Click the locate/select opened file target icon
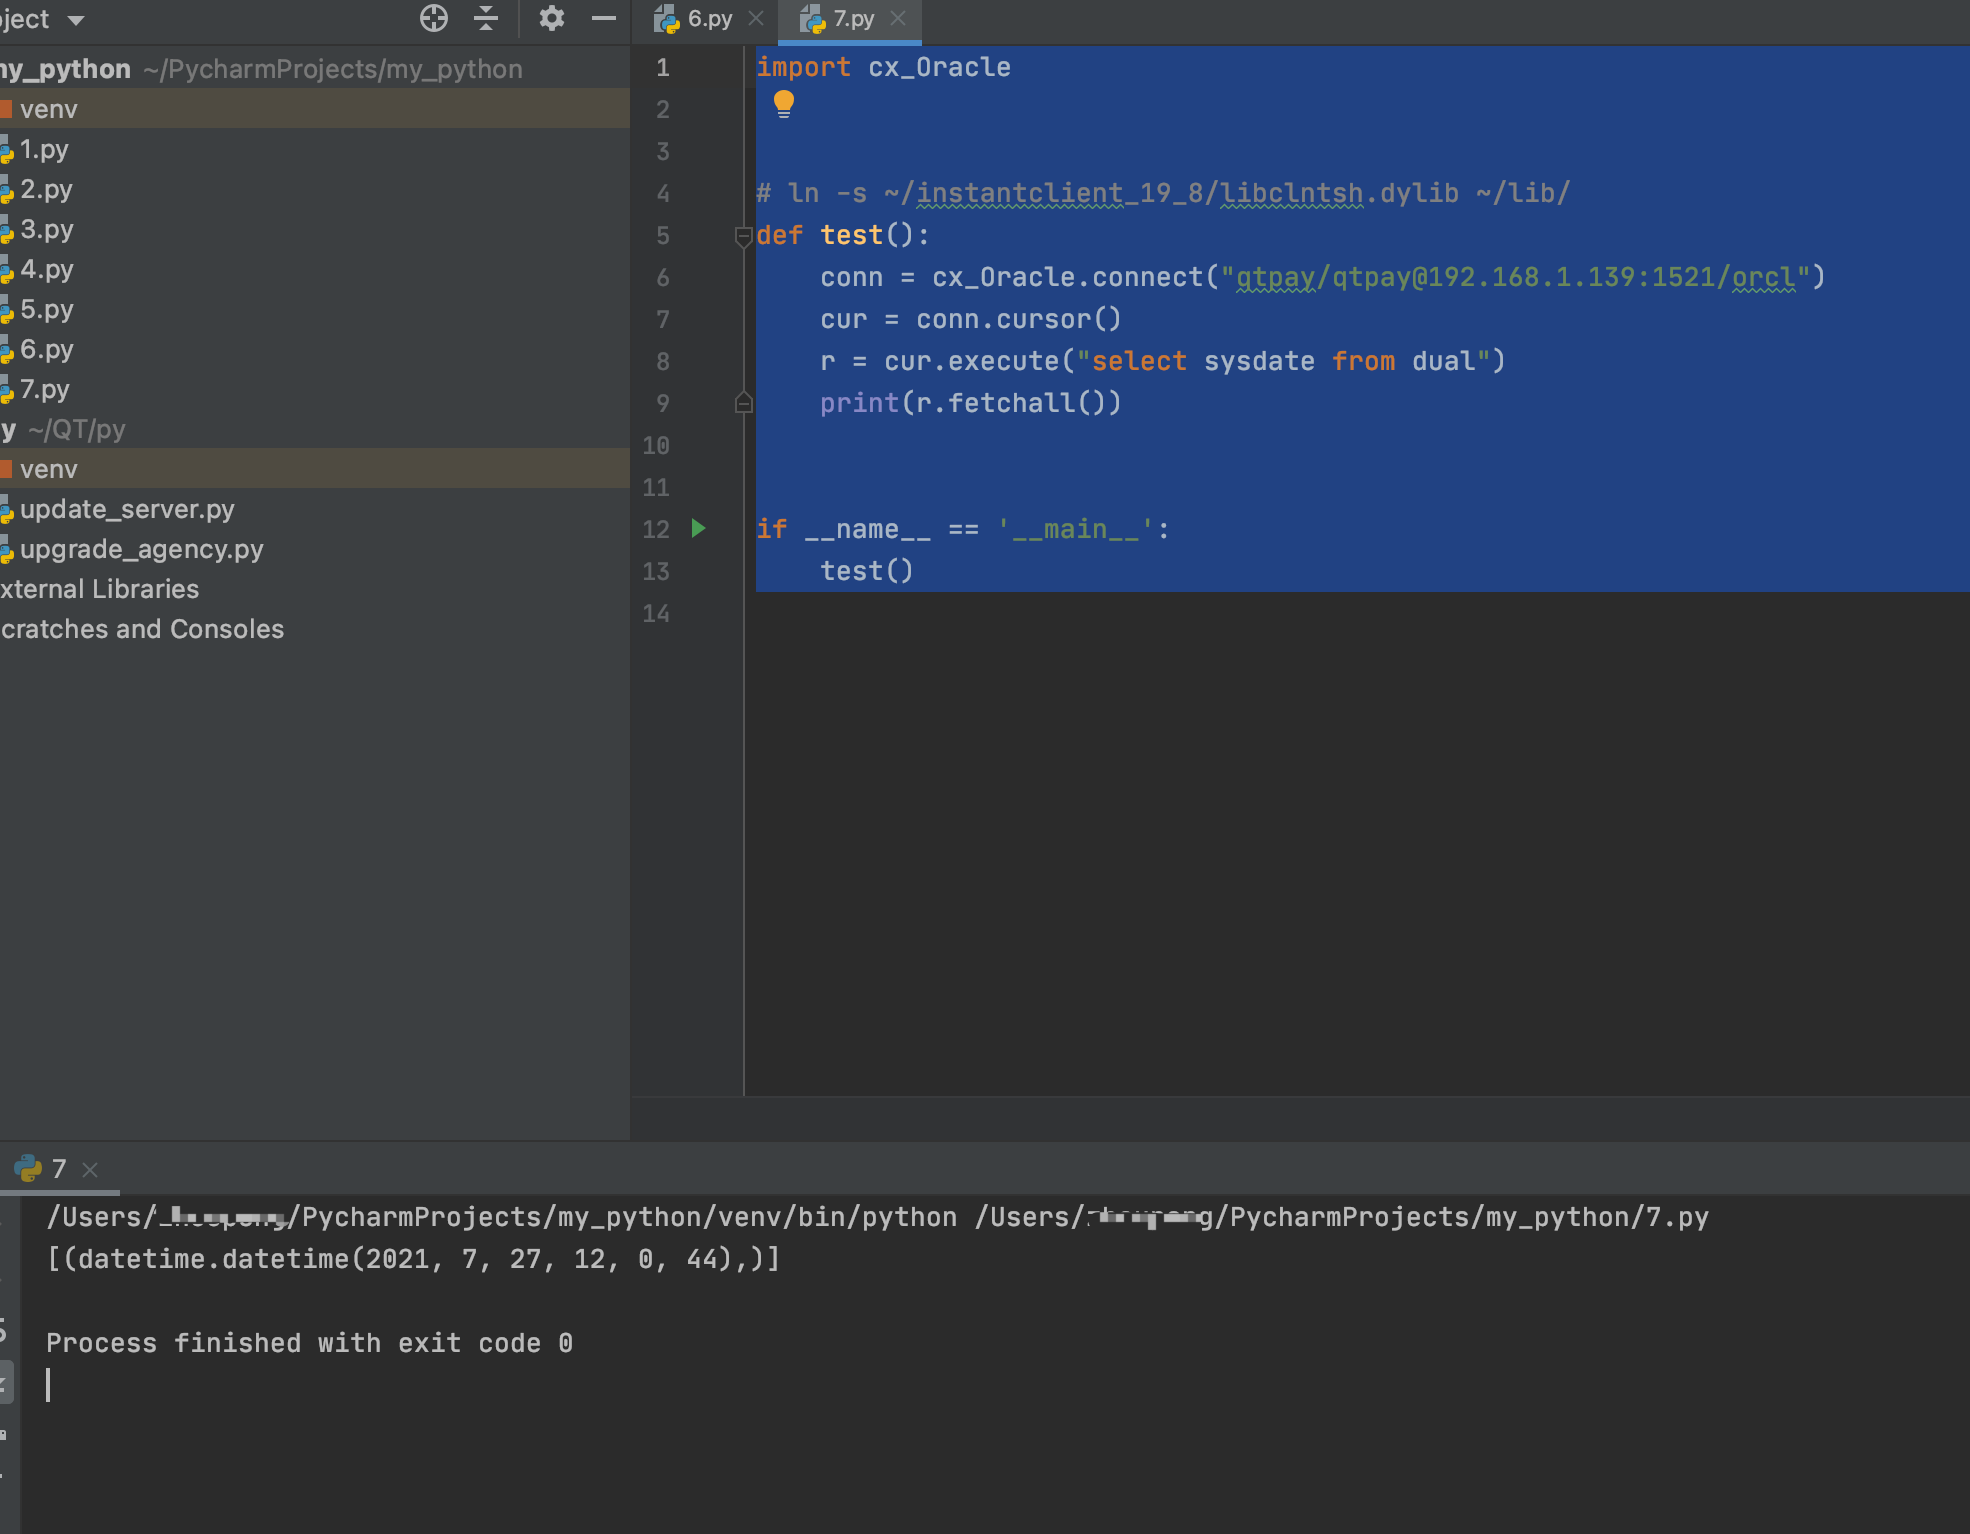 [x=433, y=18]
